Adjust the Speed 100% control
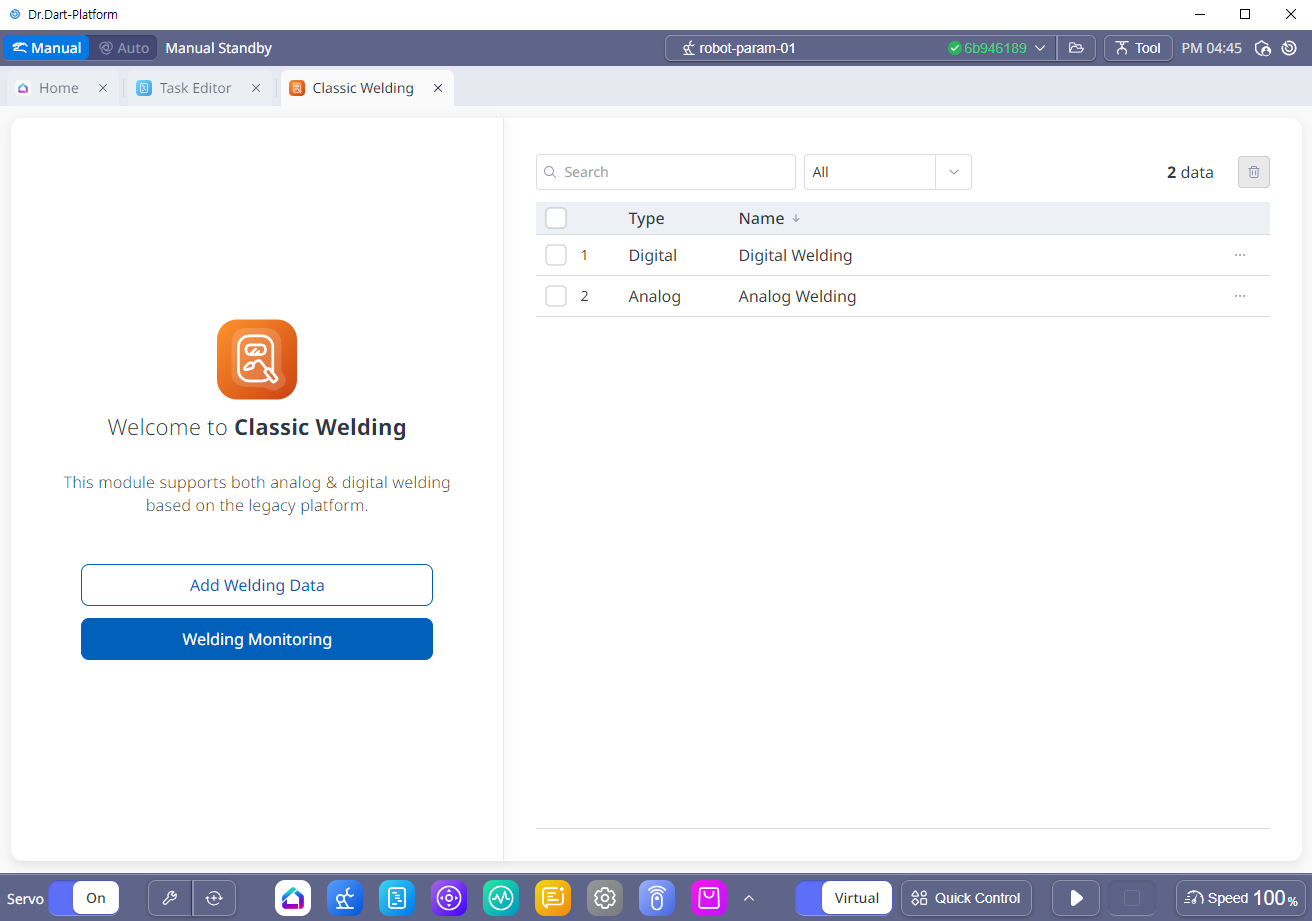 (1240, 898)
